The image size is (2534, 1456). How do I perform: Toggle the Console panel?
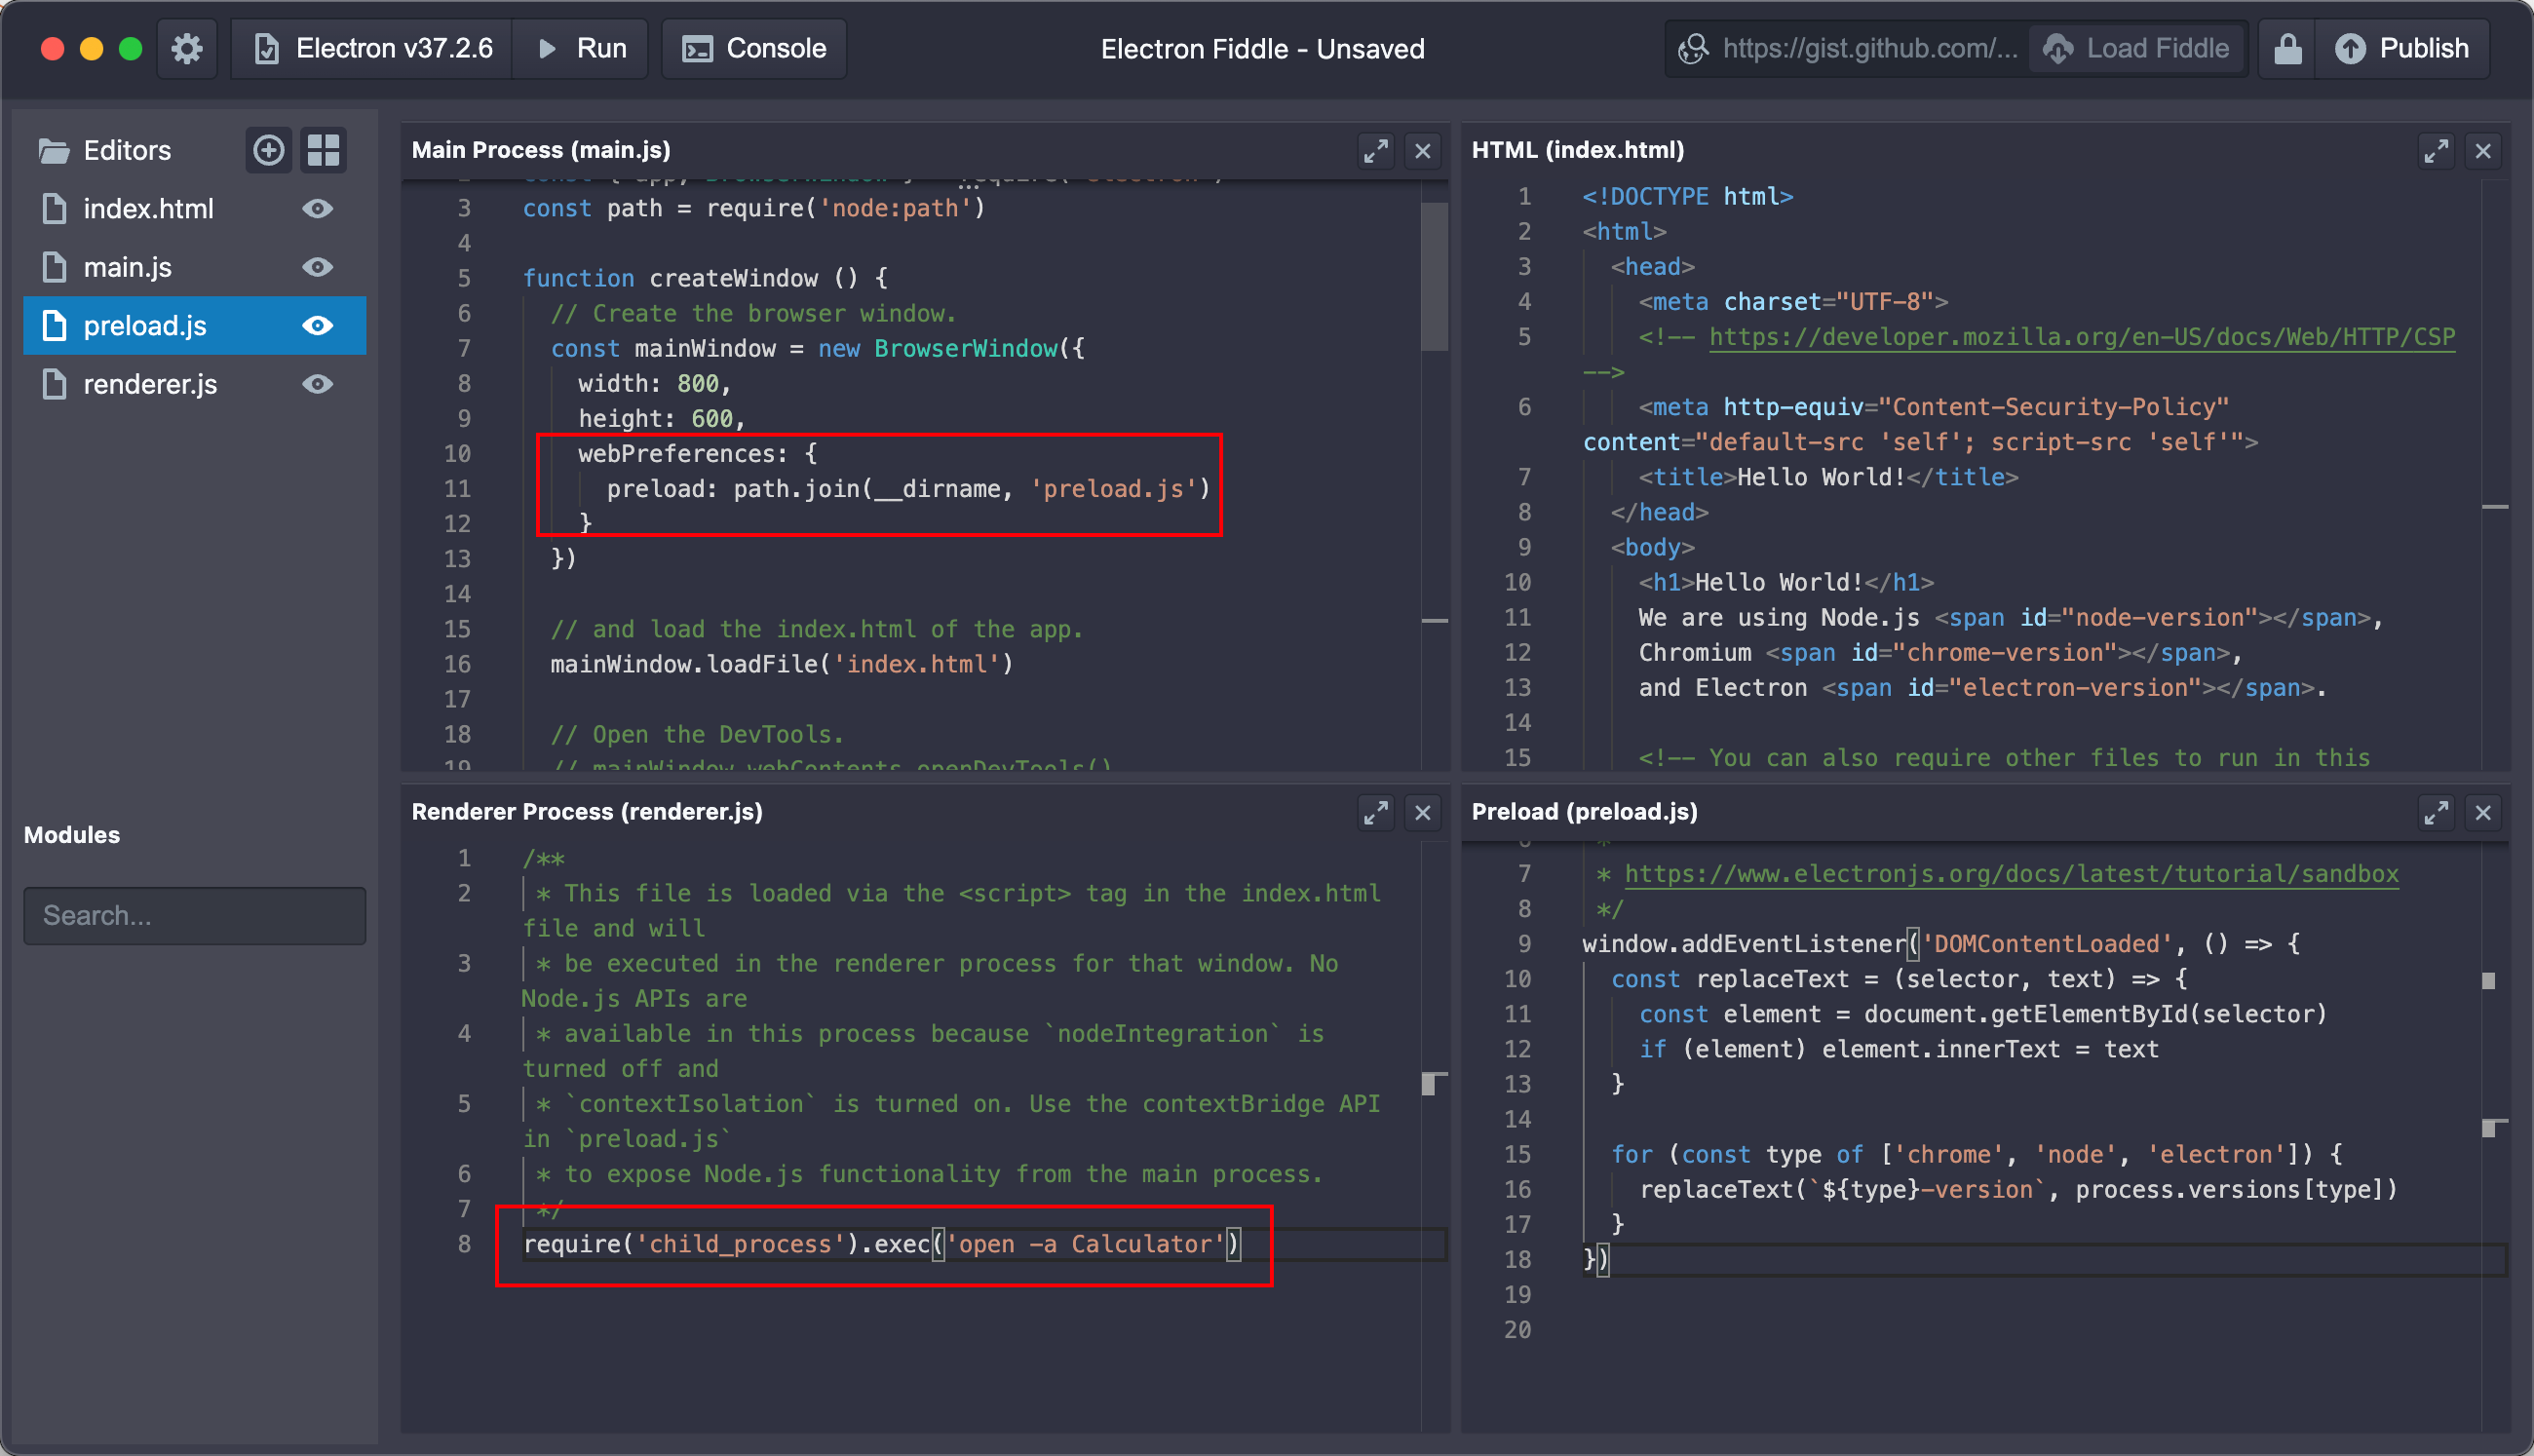(754, 48)
